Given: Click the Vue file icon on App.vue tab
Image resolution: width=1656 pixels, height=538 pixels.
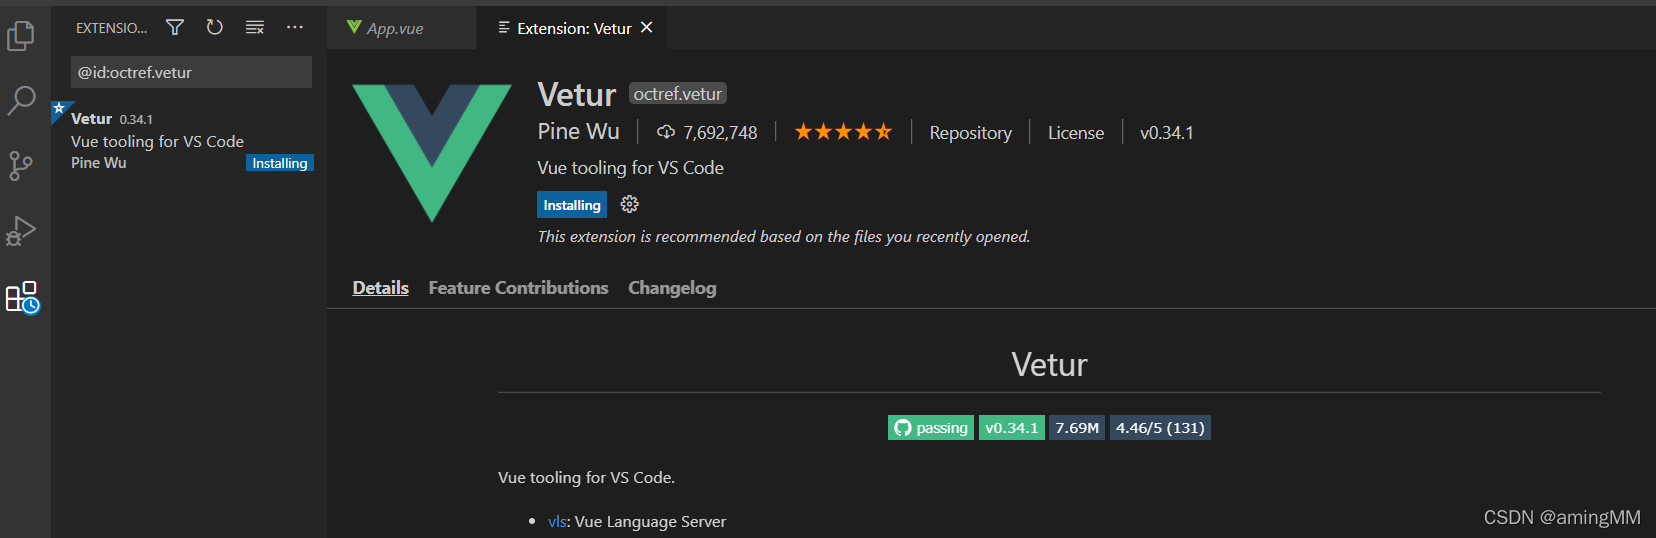Looking at the screenshot, I should point(354,27).
